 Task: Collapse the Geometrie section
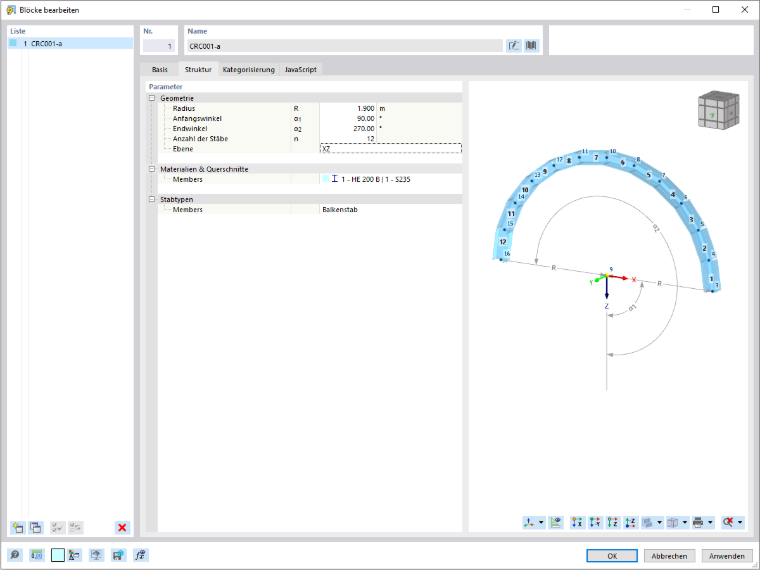pos(152,98)
